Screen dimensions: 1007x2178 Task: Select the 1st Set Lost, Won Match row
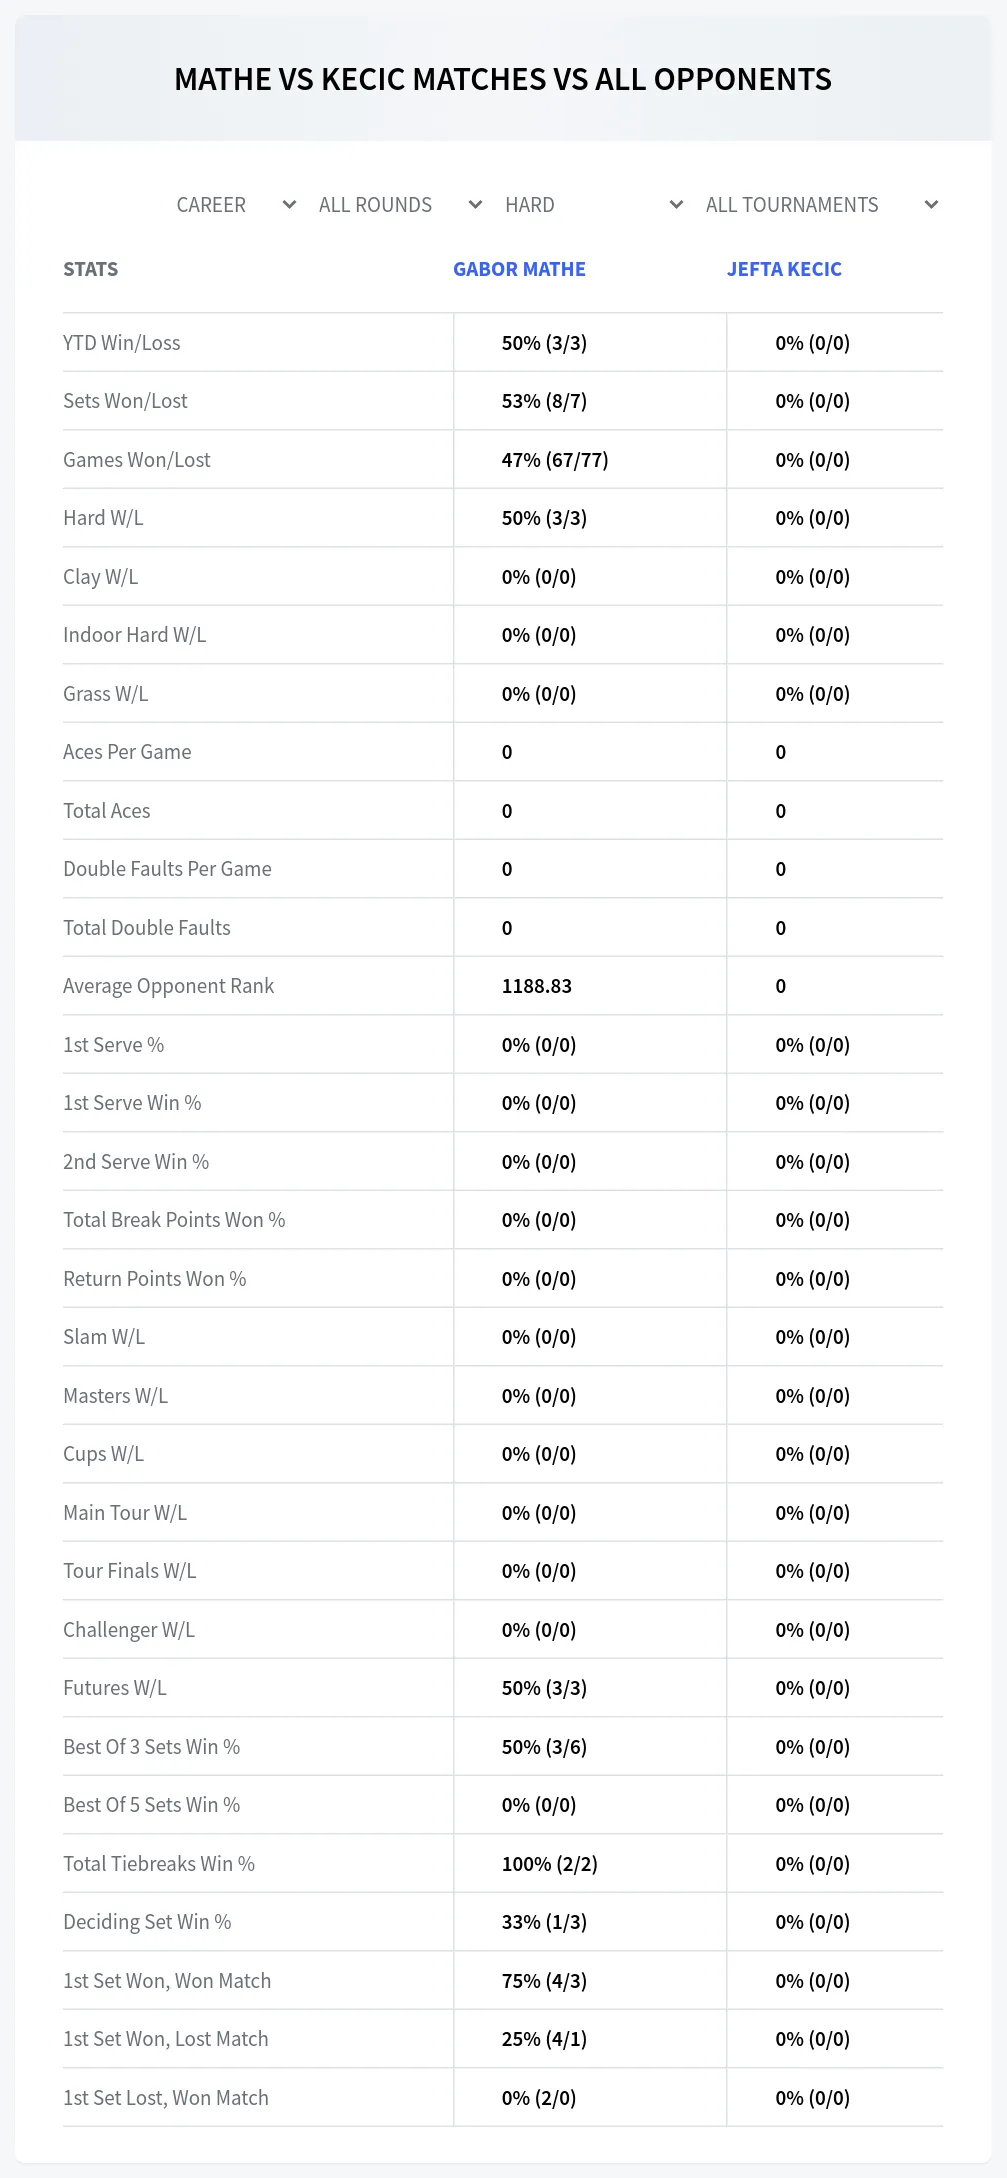coord(503,2097)
